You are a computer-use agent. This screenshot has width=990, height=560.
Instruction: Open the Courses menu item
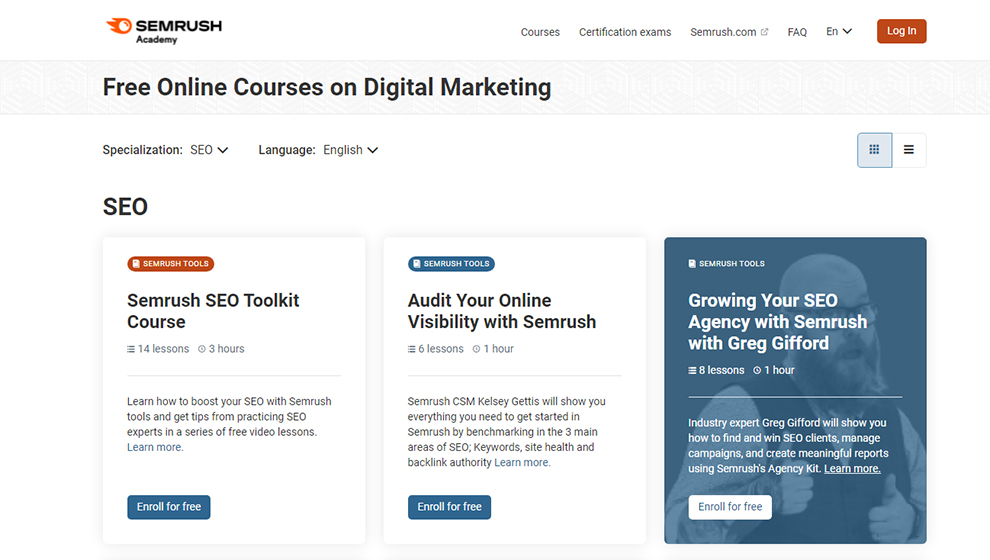540,32
